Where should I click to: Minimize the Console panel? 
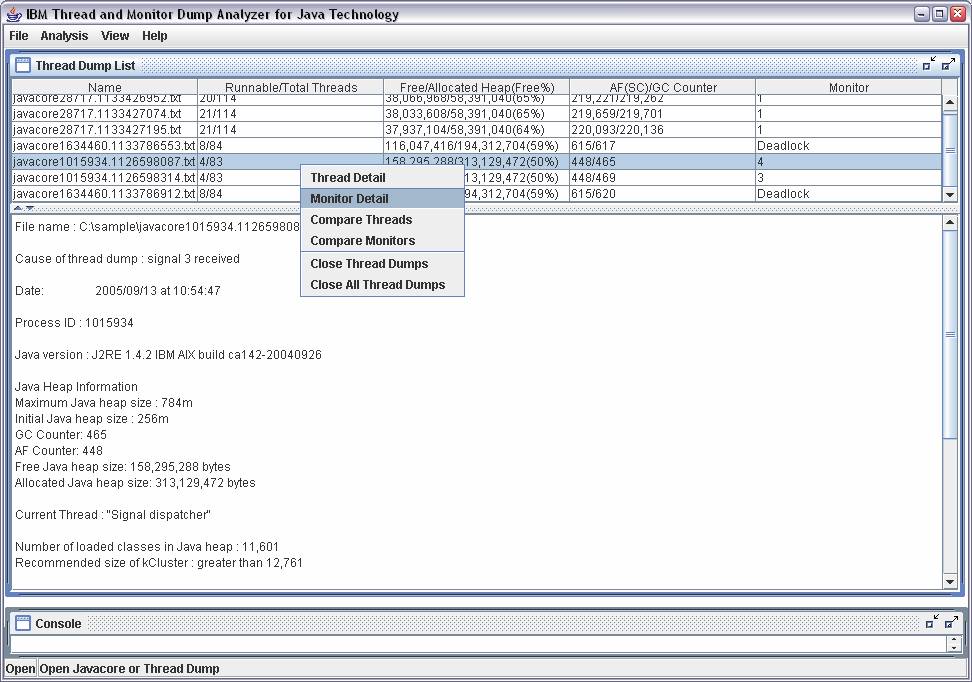tap(931, 622)
